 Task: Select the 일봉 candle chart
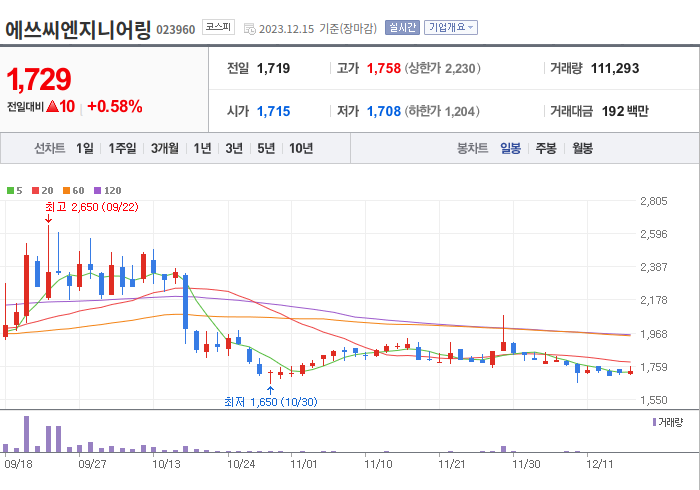[510, 148]
